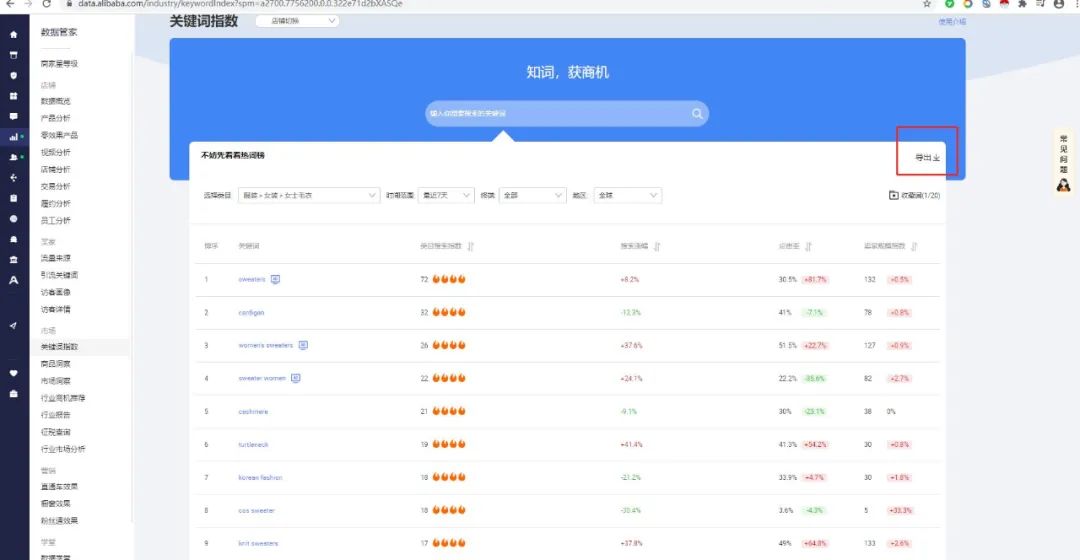The width and height of the screenshot is (1080, 560).
Task: Open the keyword link cos sweater
Action: point(257,510)
